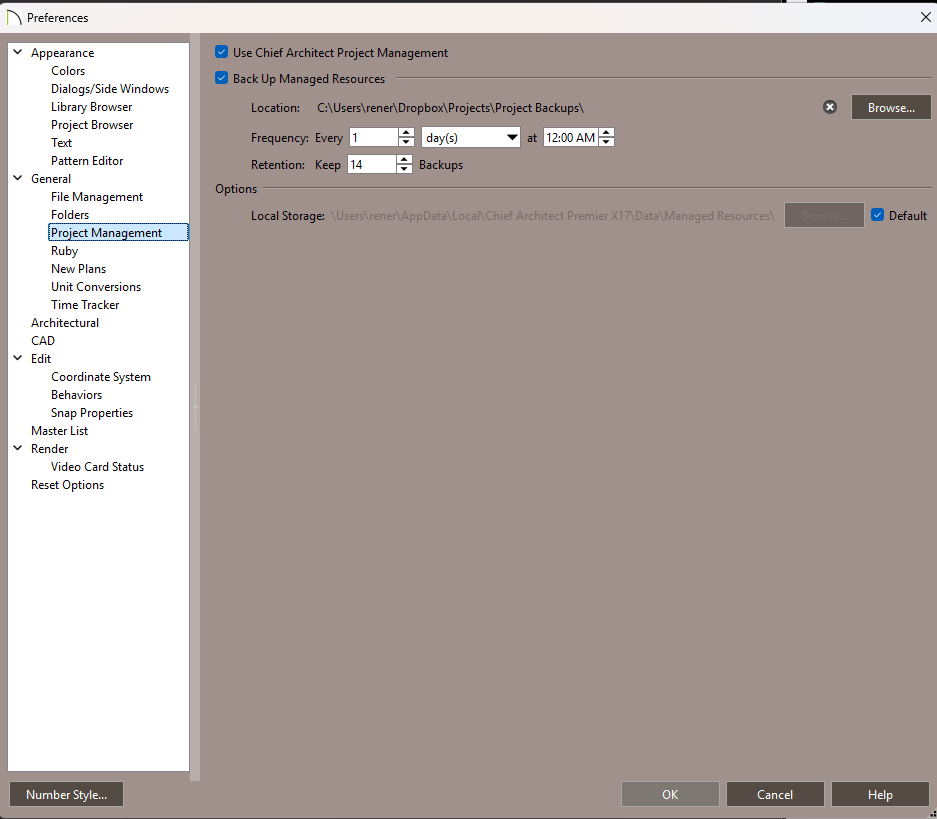Screen dimensions: 937x819
Task: Click the backup time input field
Action: click(570, 138)
